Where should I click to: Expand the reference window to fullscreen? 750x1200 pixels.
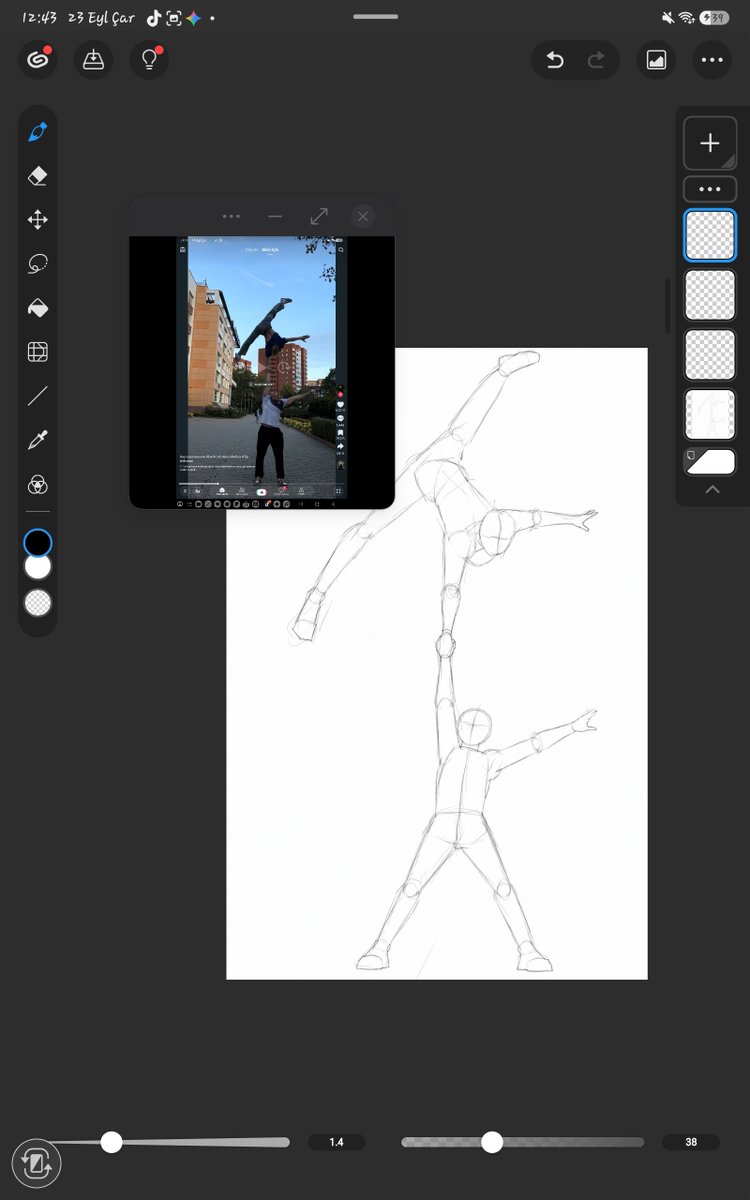coord(319,216)
